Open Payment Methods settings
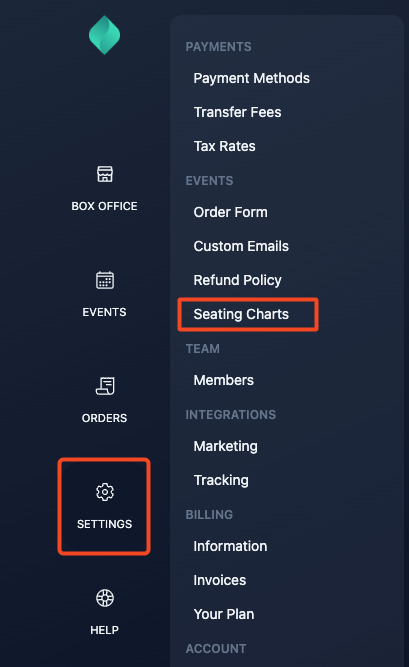The image size is (409, 667). (x=252, y=78)
